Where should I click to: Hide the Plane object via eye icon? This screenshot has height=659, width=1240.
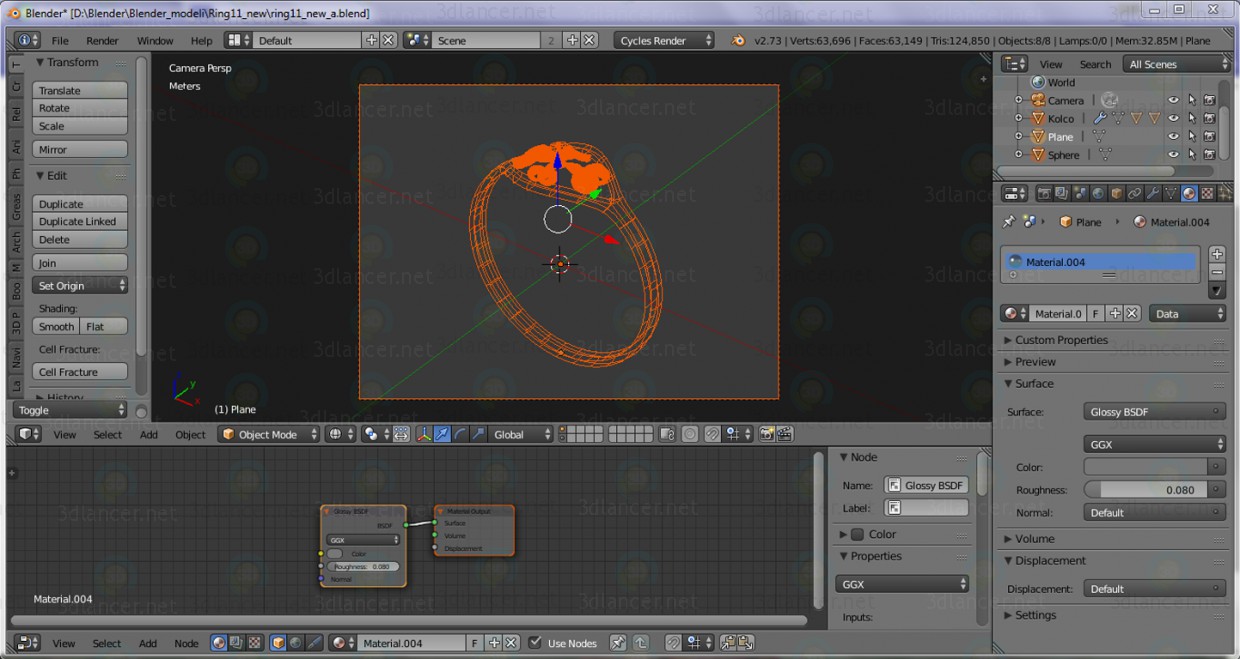click(1174, 136)
